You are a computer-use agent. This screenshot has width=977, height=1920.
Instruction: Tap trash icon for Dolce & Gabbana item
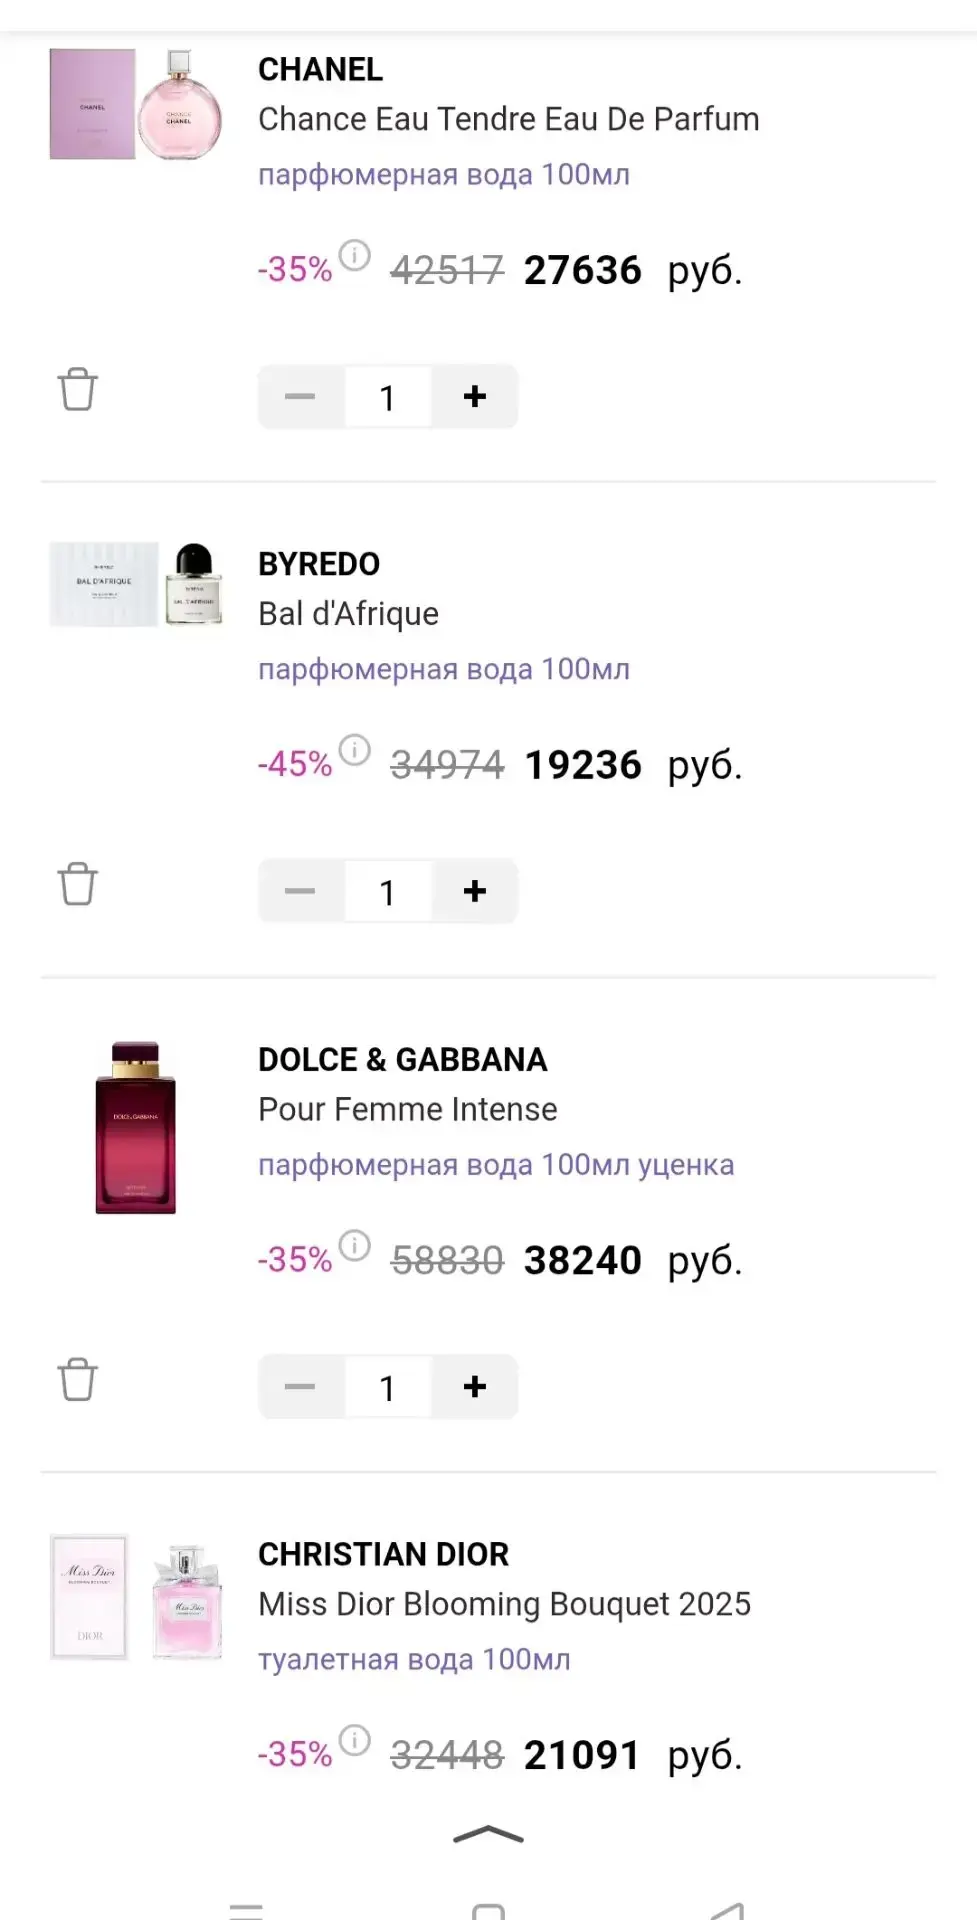click(77, 1380)
